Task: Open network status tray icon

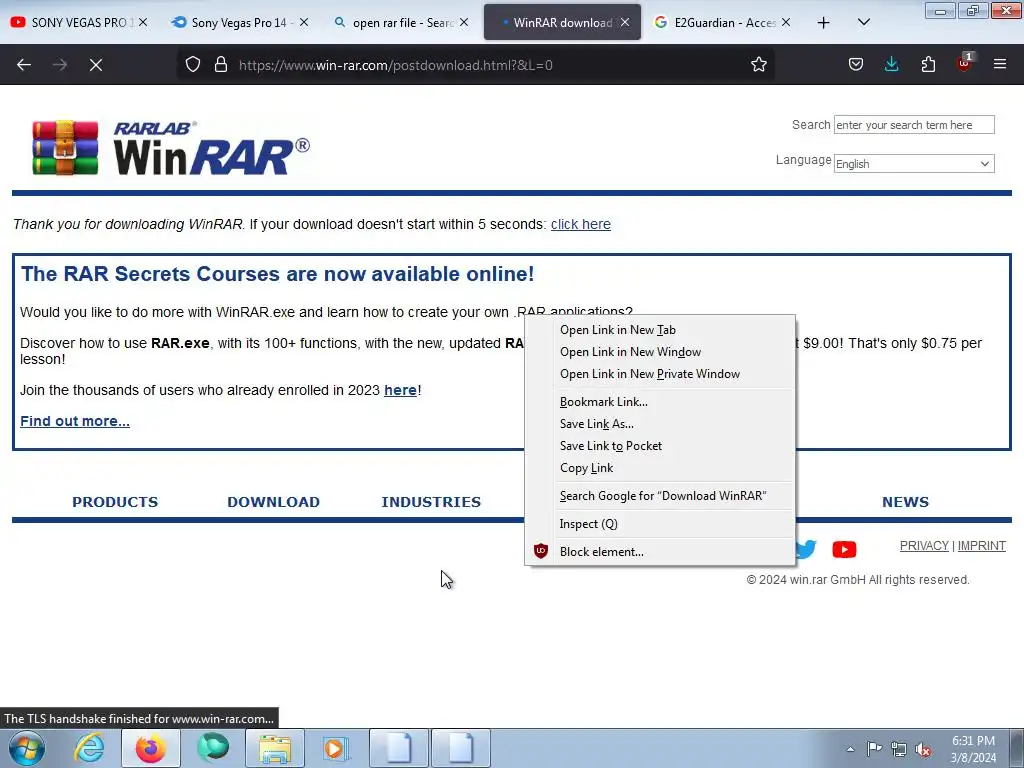Action: (x=899, y=749)
